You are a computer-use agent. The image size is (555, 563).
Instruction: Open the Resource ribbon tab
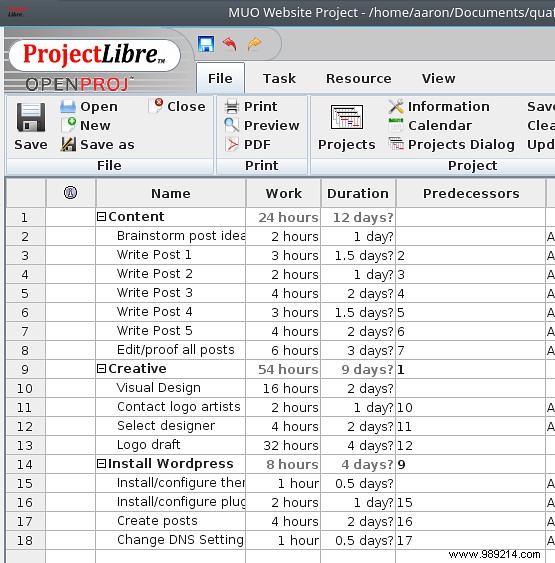[359, 78]
